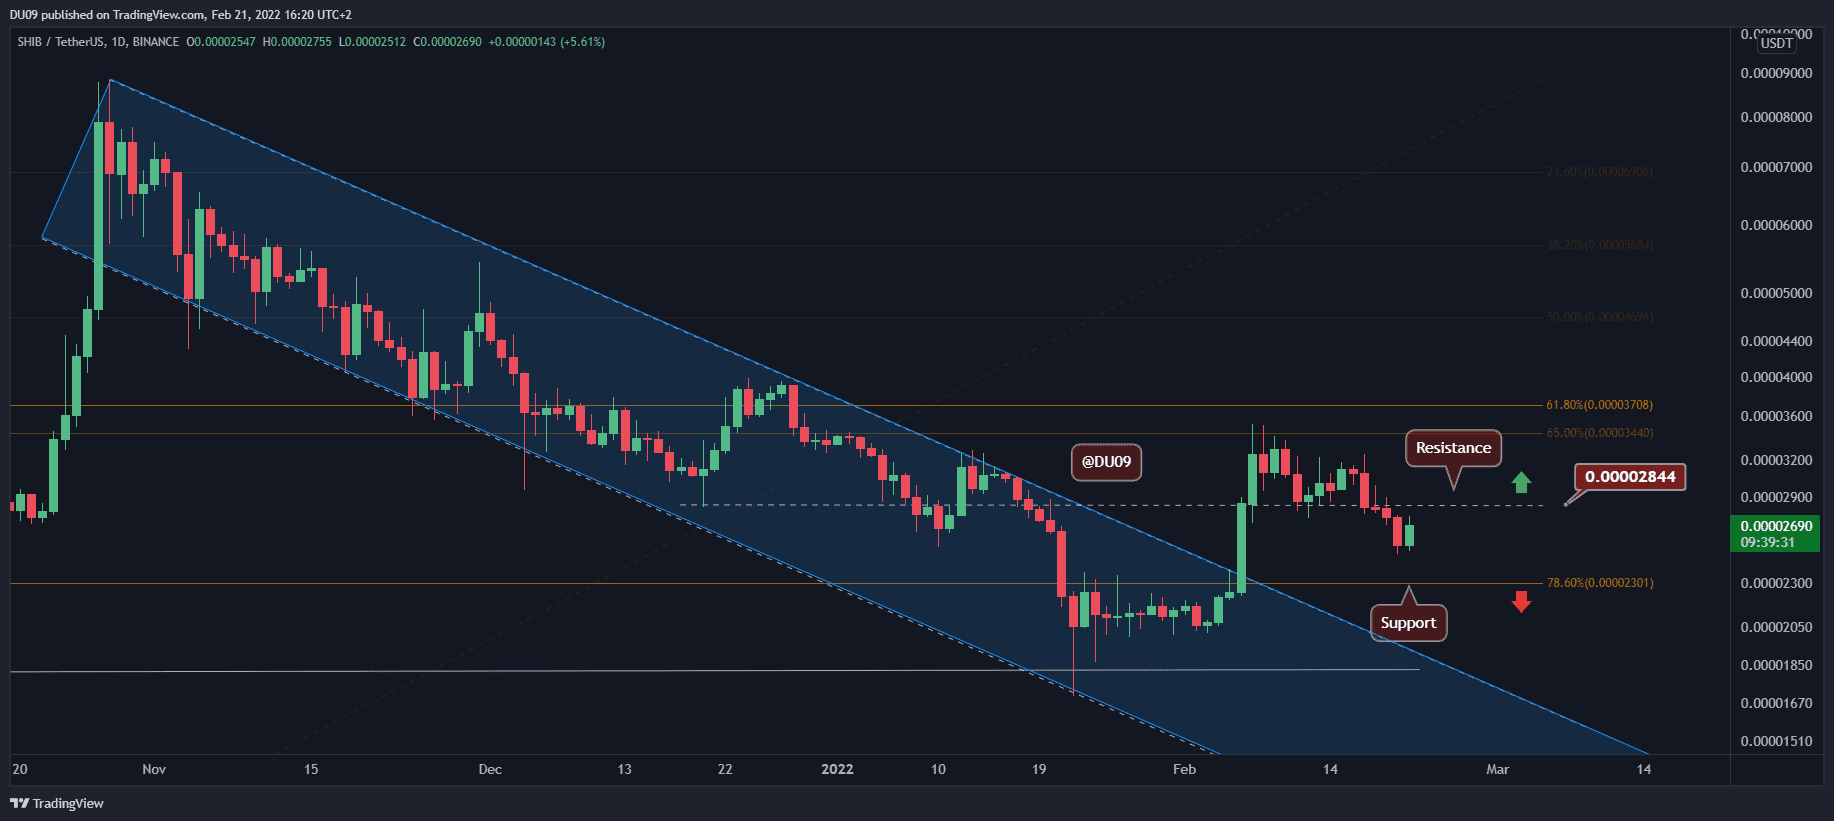Click the 0.00003600 price axis value

pyautogui.click(x=1776, y=416)
